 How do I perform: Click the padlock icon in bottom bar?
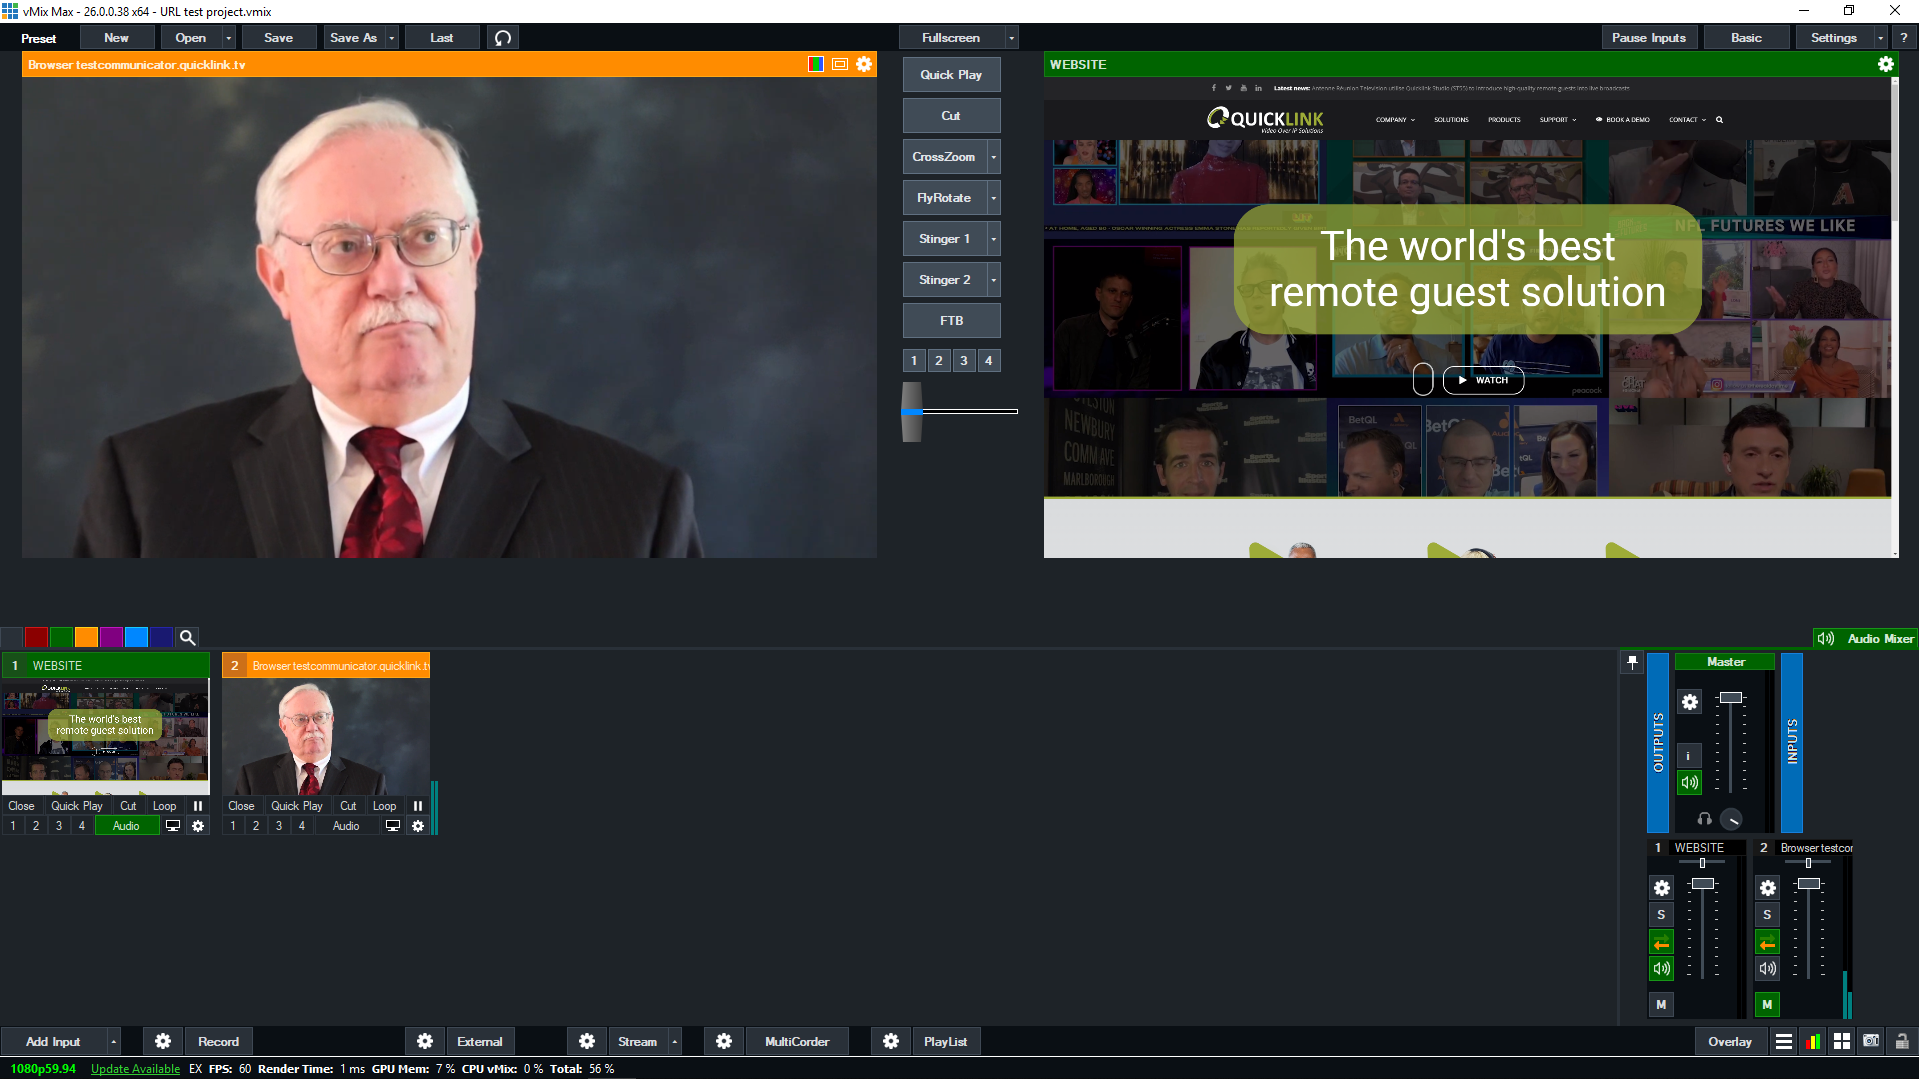click(x=1902, y=1042)
